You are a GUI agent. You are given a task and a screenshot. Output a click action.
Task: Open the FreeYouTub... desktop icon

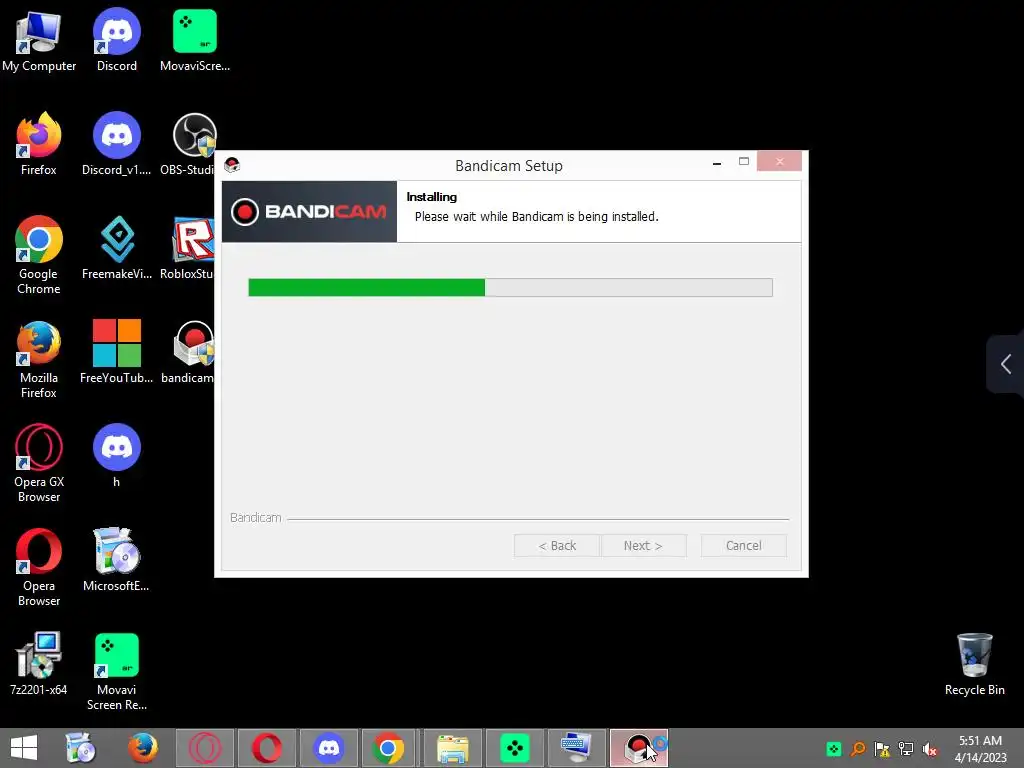(x=117, y=351)
